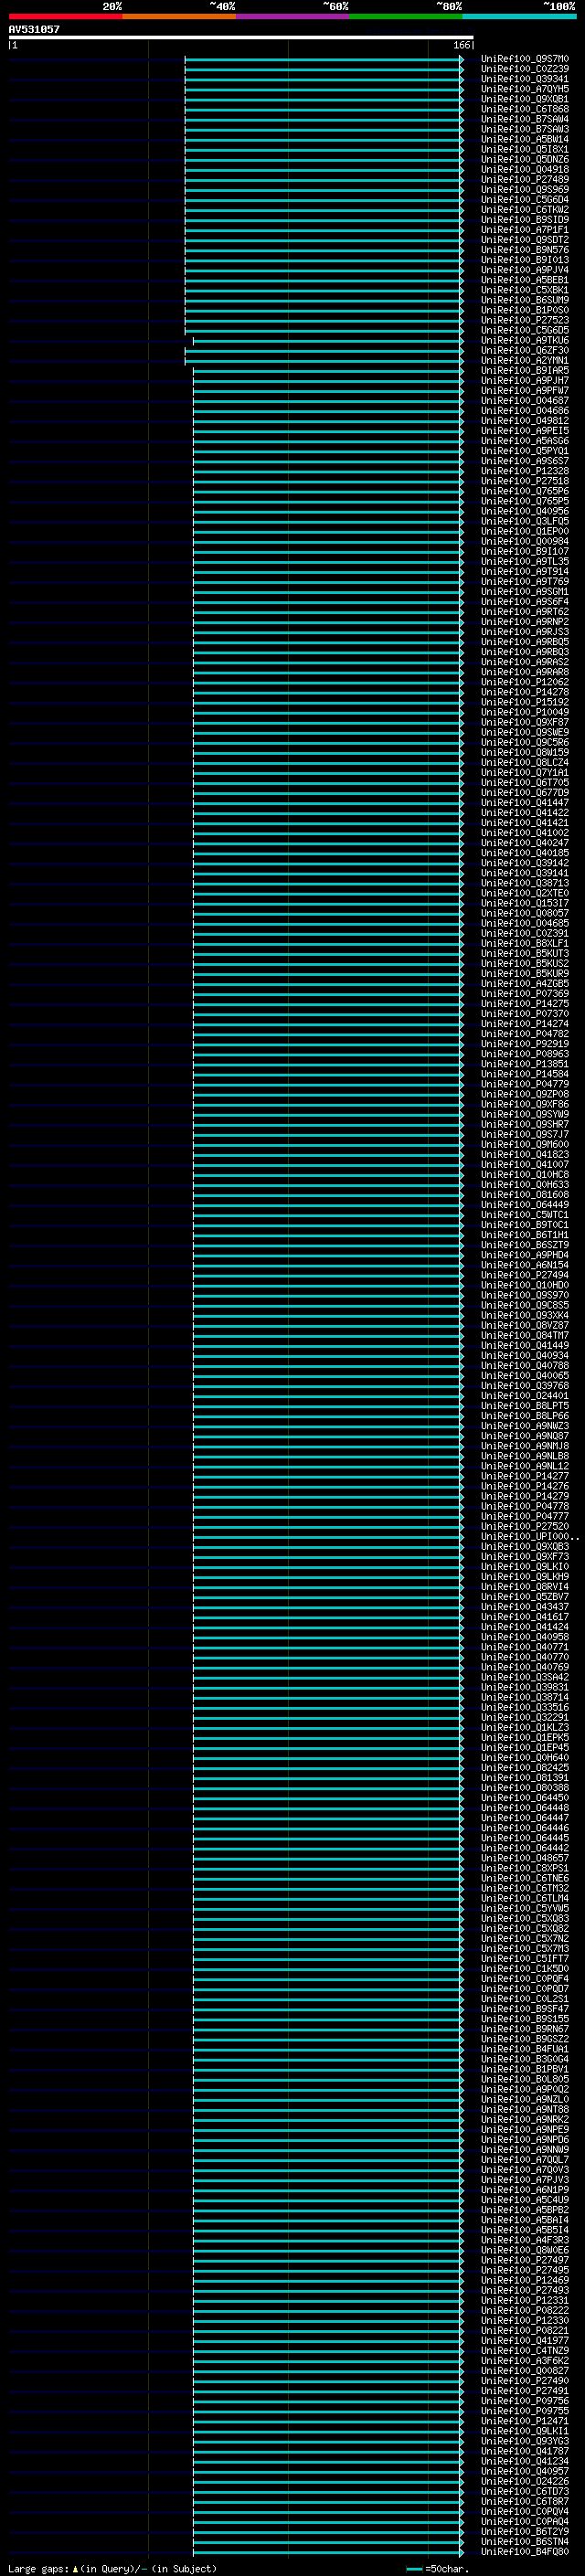585x2576 pixels.
Task: Click the hit label UniRef100_C0PQV4
Action: (525, 2510)
